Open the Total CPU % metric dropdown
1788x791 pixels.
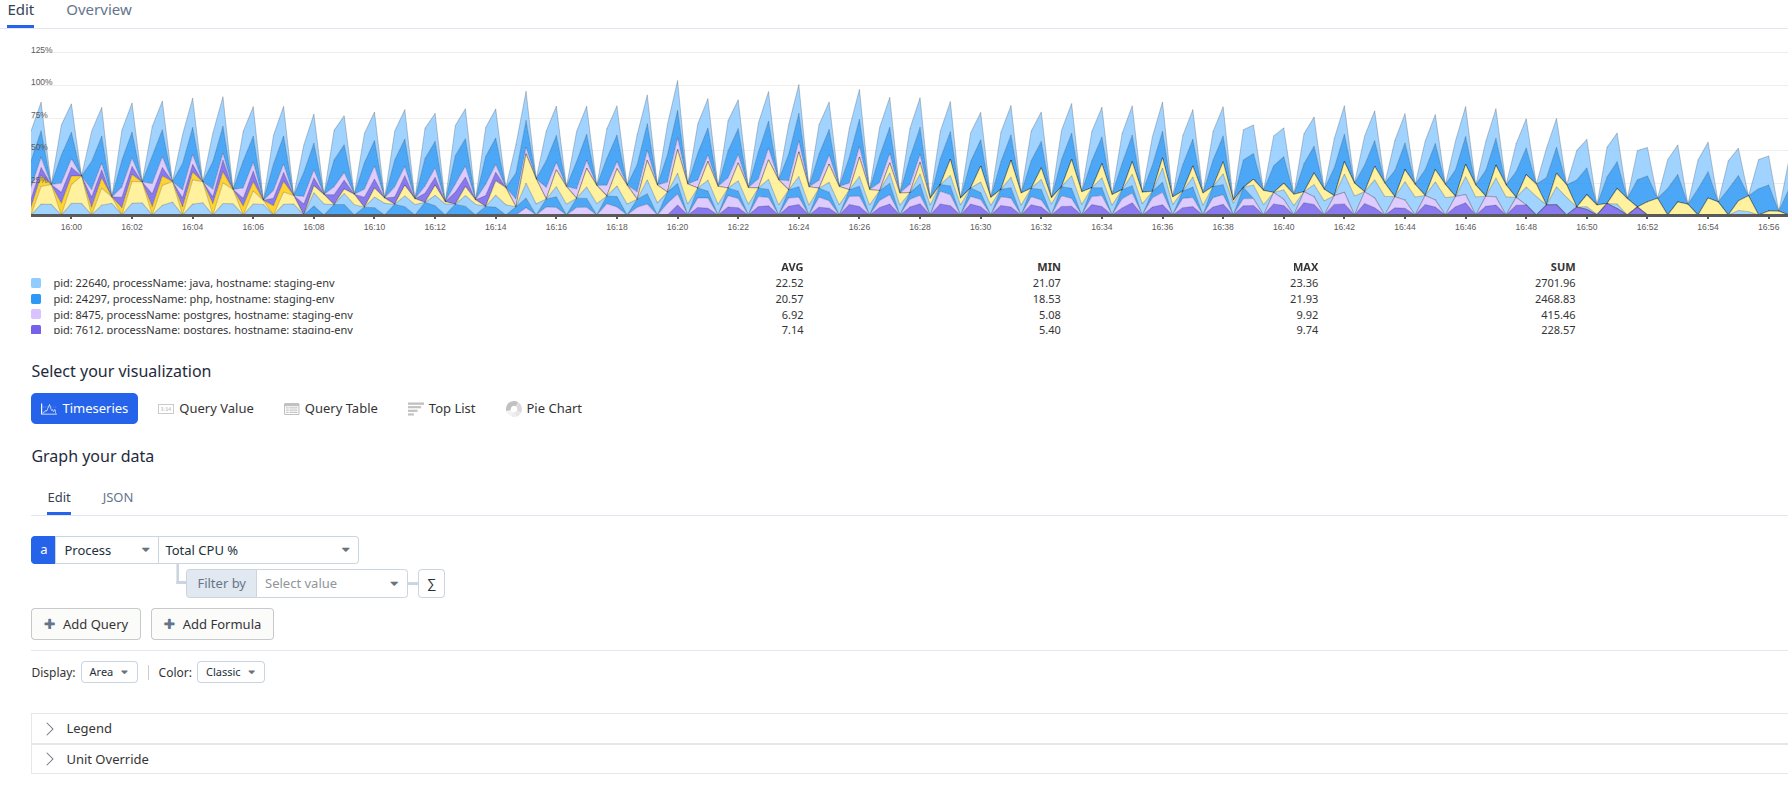(258, 550)
